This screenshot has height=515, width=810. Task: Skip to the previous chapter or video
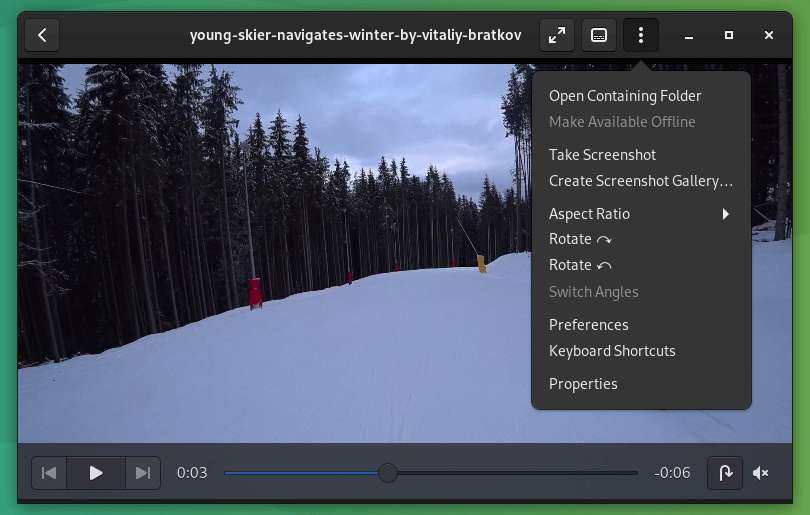click(x=49, y=473)
